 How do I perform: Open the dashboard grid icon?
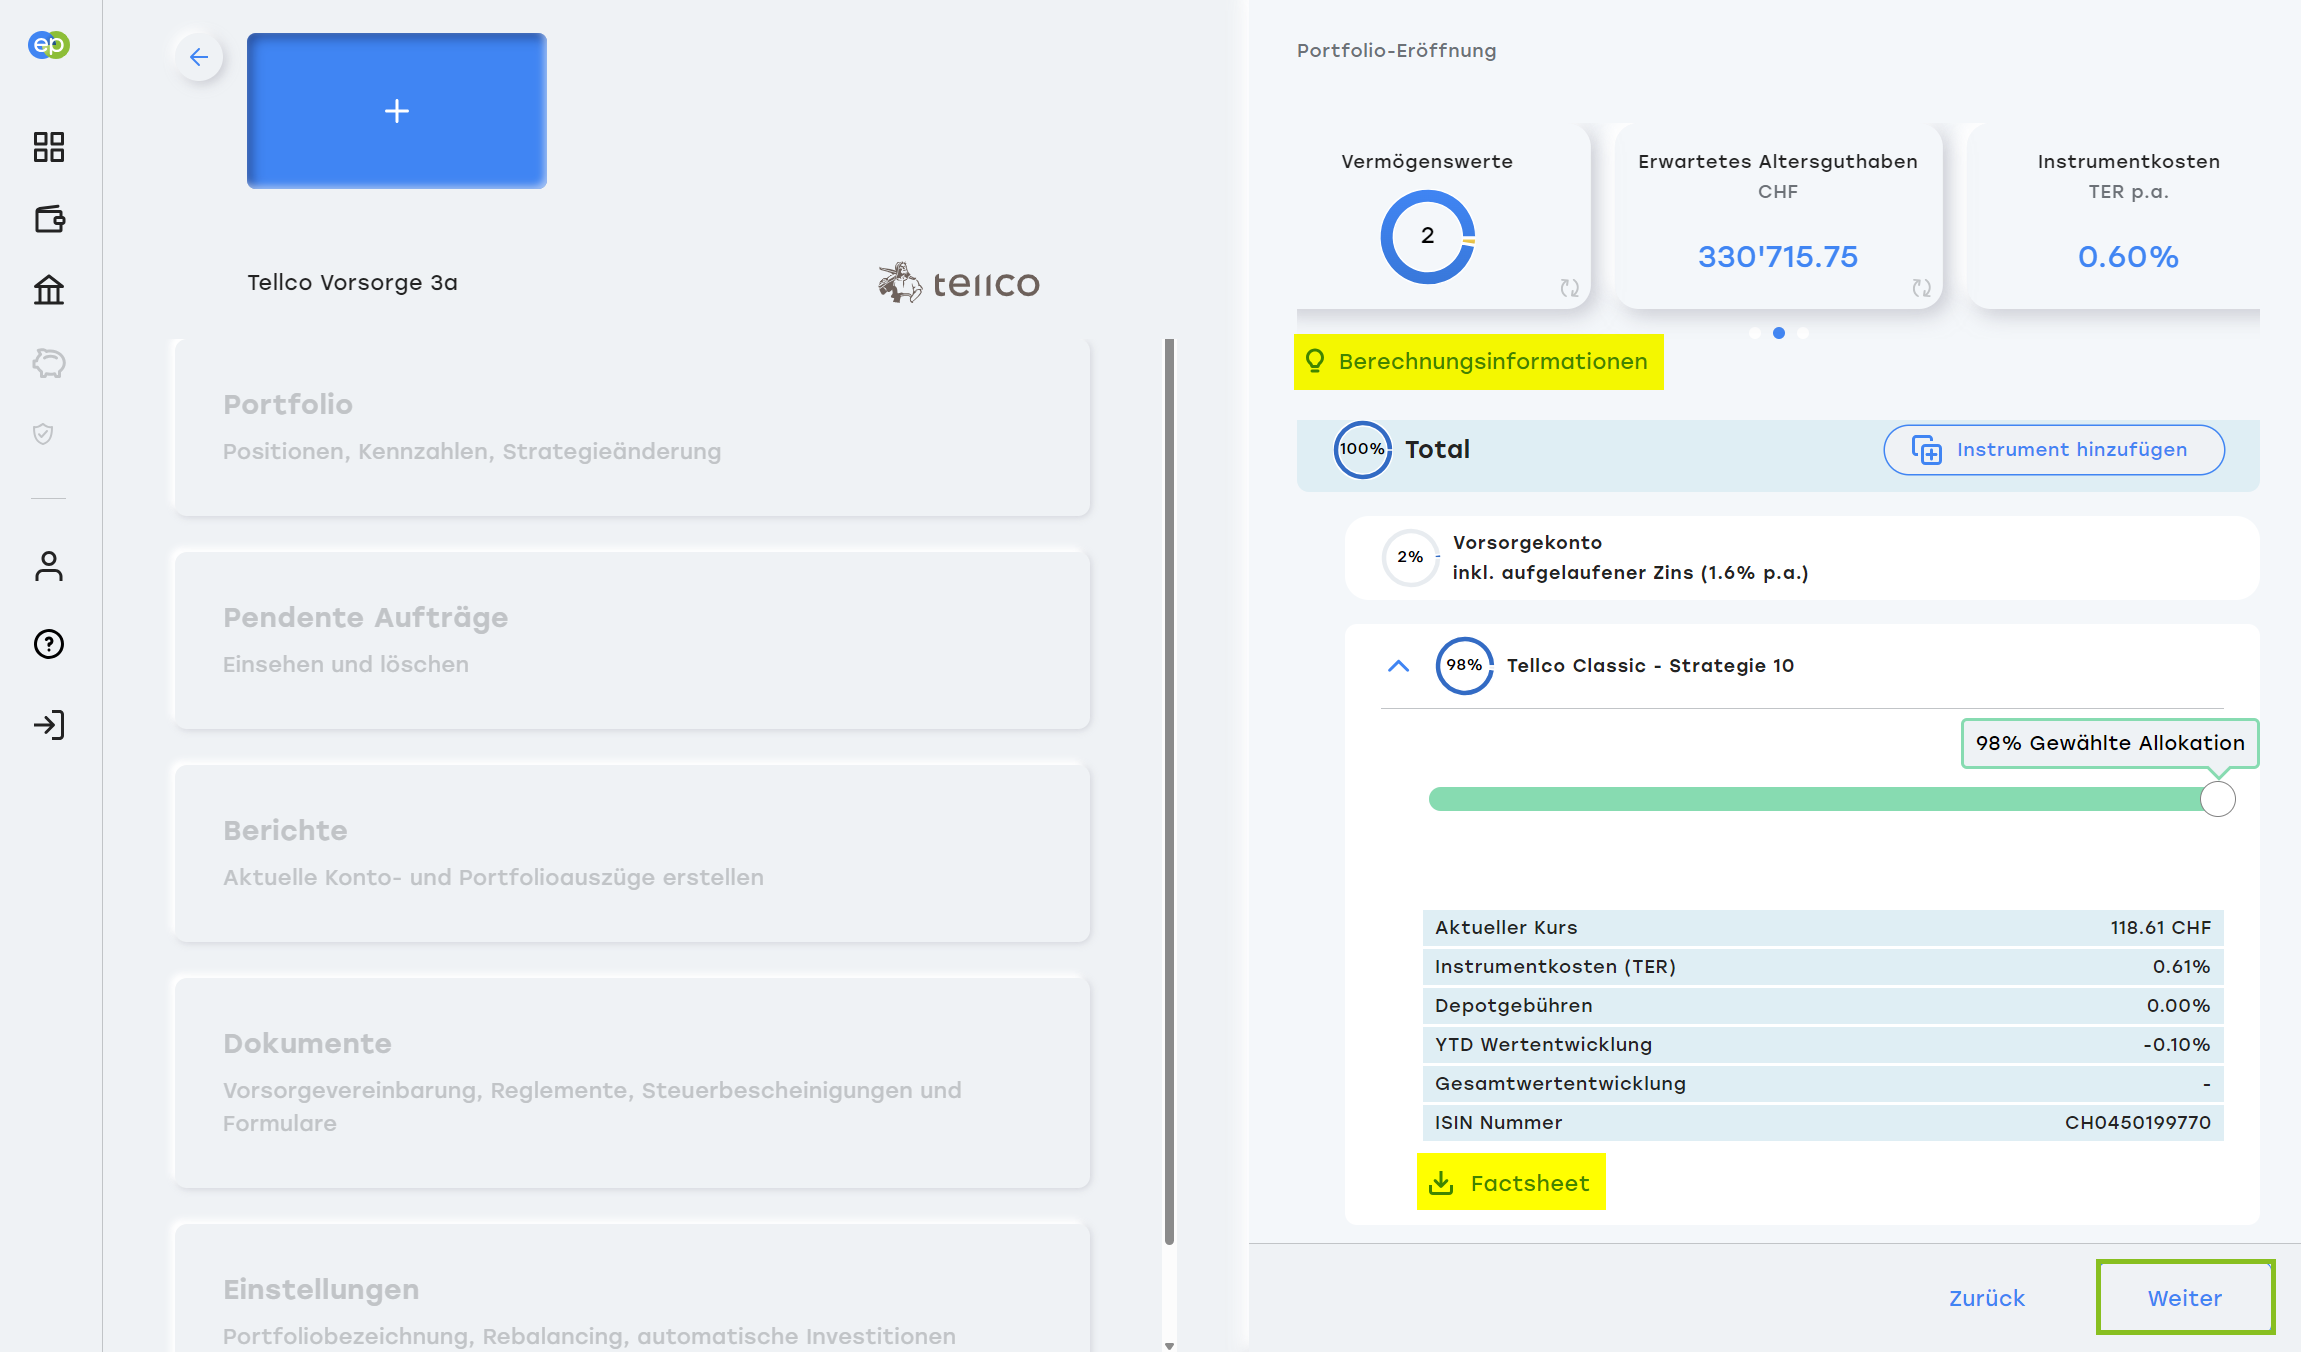[x=48, y=147]
